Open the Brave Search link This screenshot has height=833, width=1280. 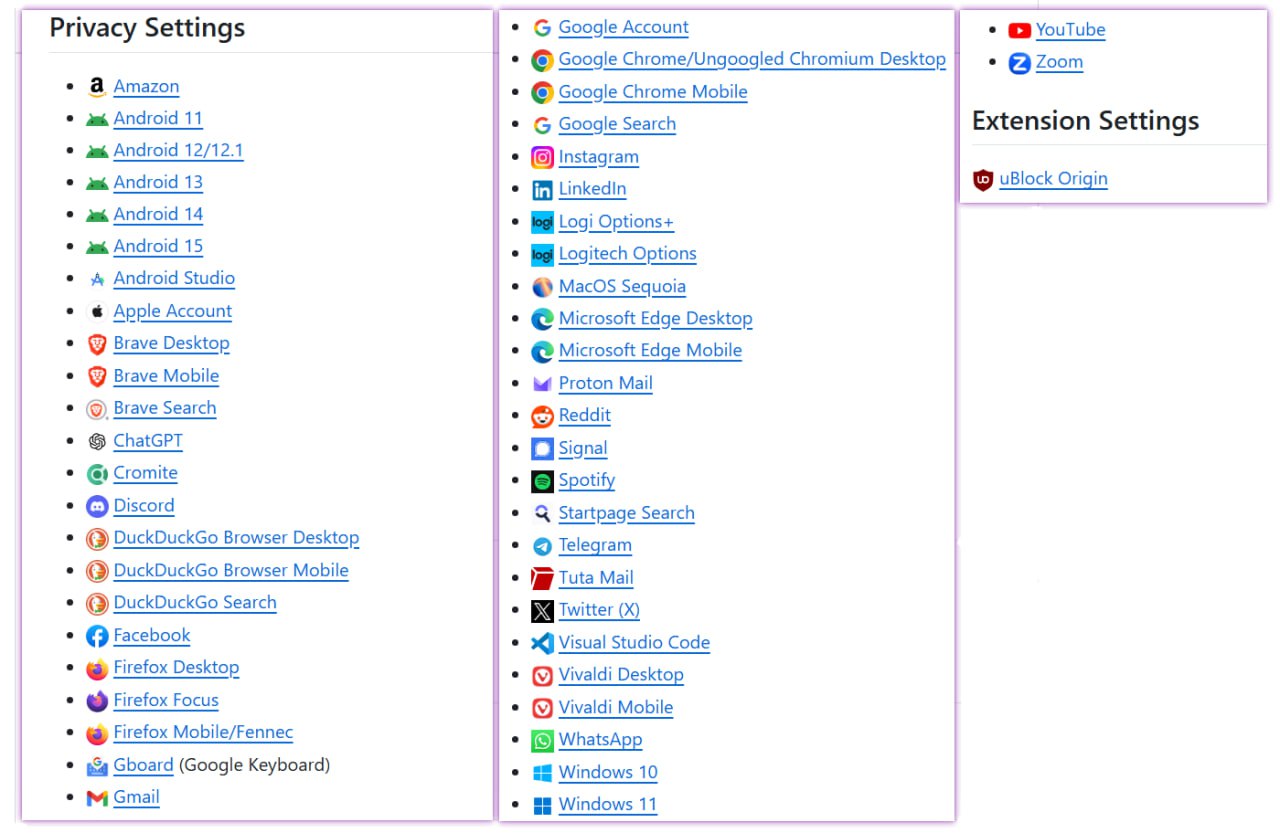[x=165, y=408]
